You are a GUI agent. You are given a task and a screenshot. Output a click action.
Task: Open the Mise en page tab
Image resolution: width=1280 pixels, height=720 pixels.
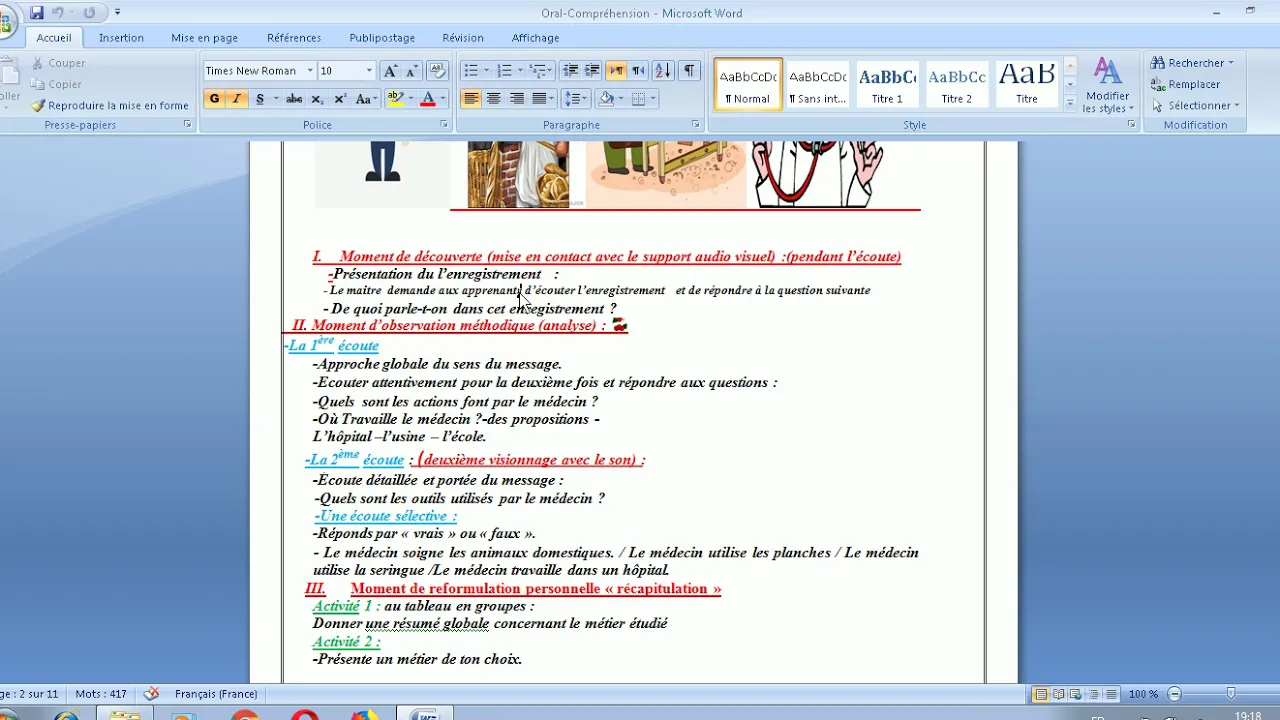pos(204,38)
